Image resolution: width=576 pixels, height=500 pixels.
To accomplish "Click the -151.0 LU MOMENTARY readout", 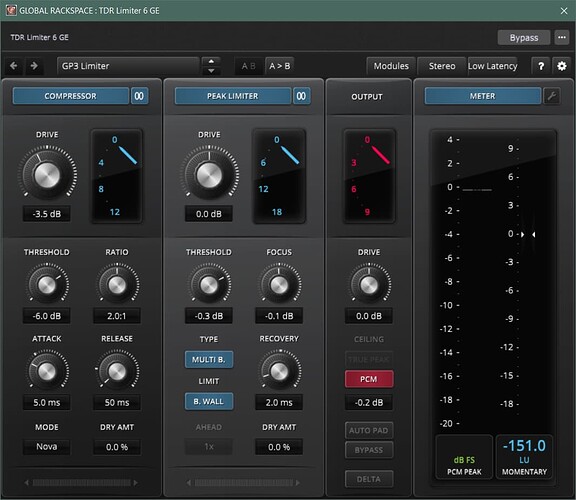I will tap(524, 457).
